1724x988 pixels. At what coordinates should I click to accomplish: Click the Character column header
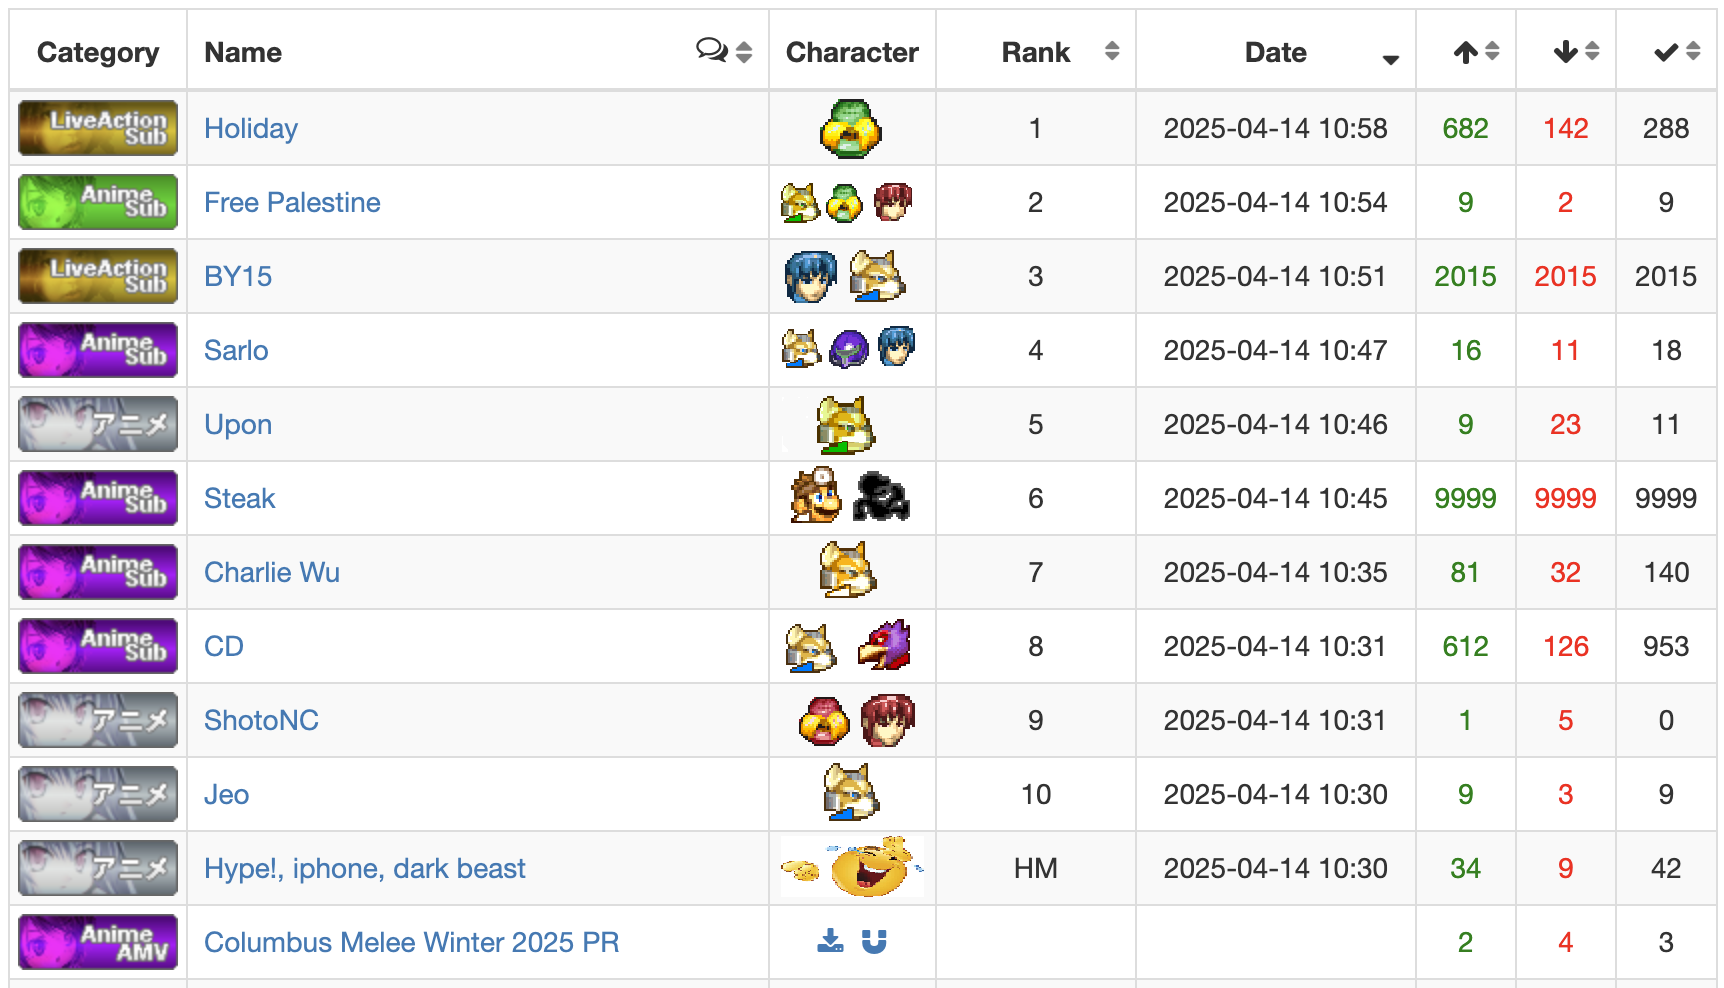tap(852, 52)
